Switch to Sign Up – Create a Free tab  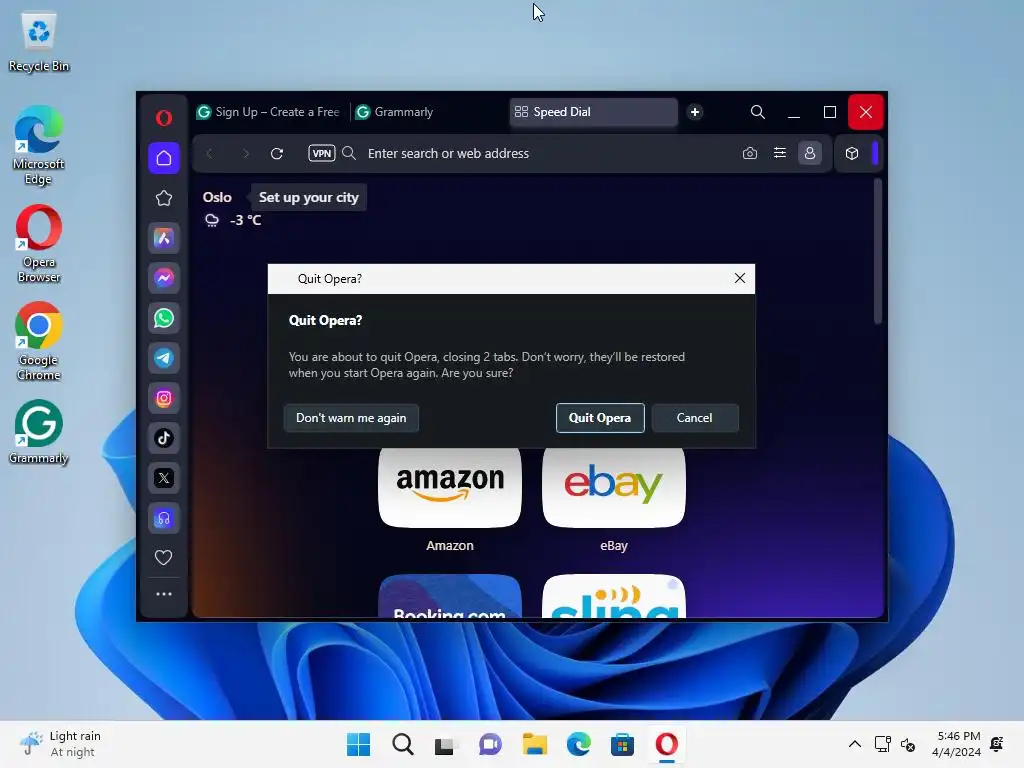(x=268, y=112)
